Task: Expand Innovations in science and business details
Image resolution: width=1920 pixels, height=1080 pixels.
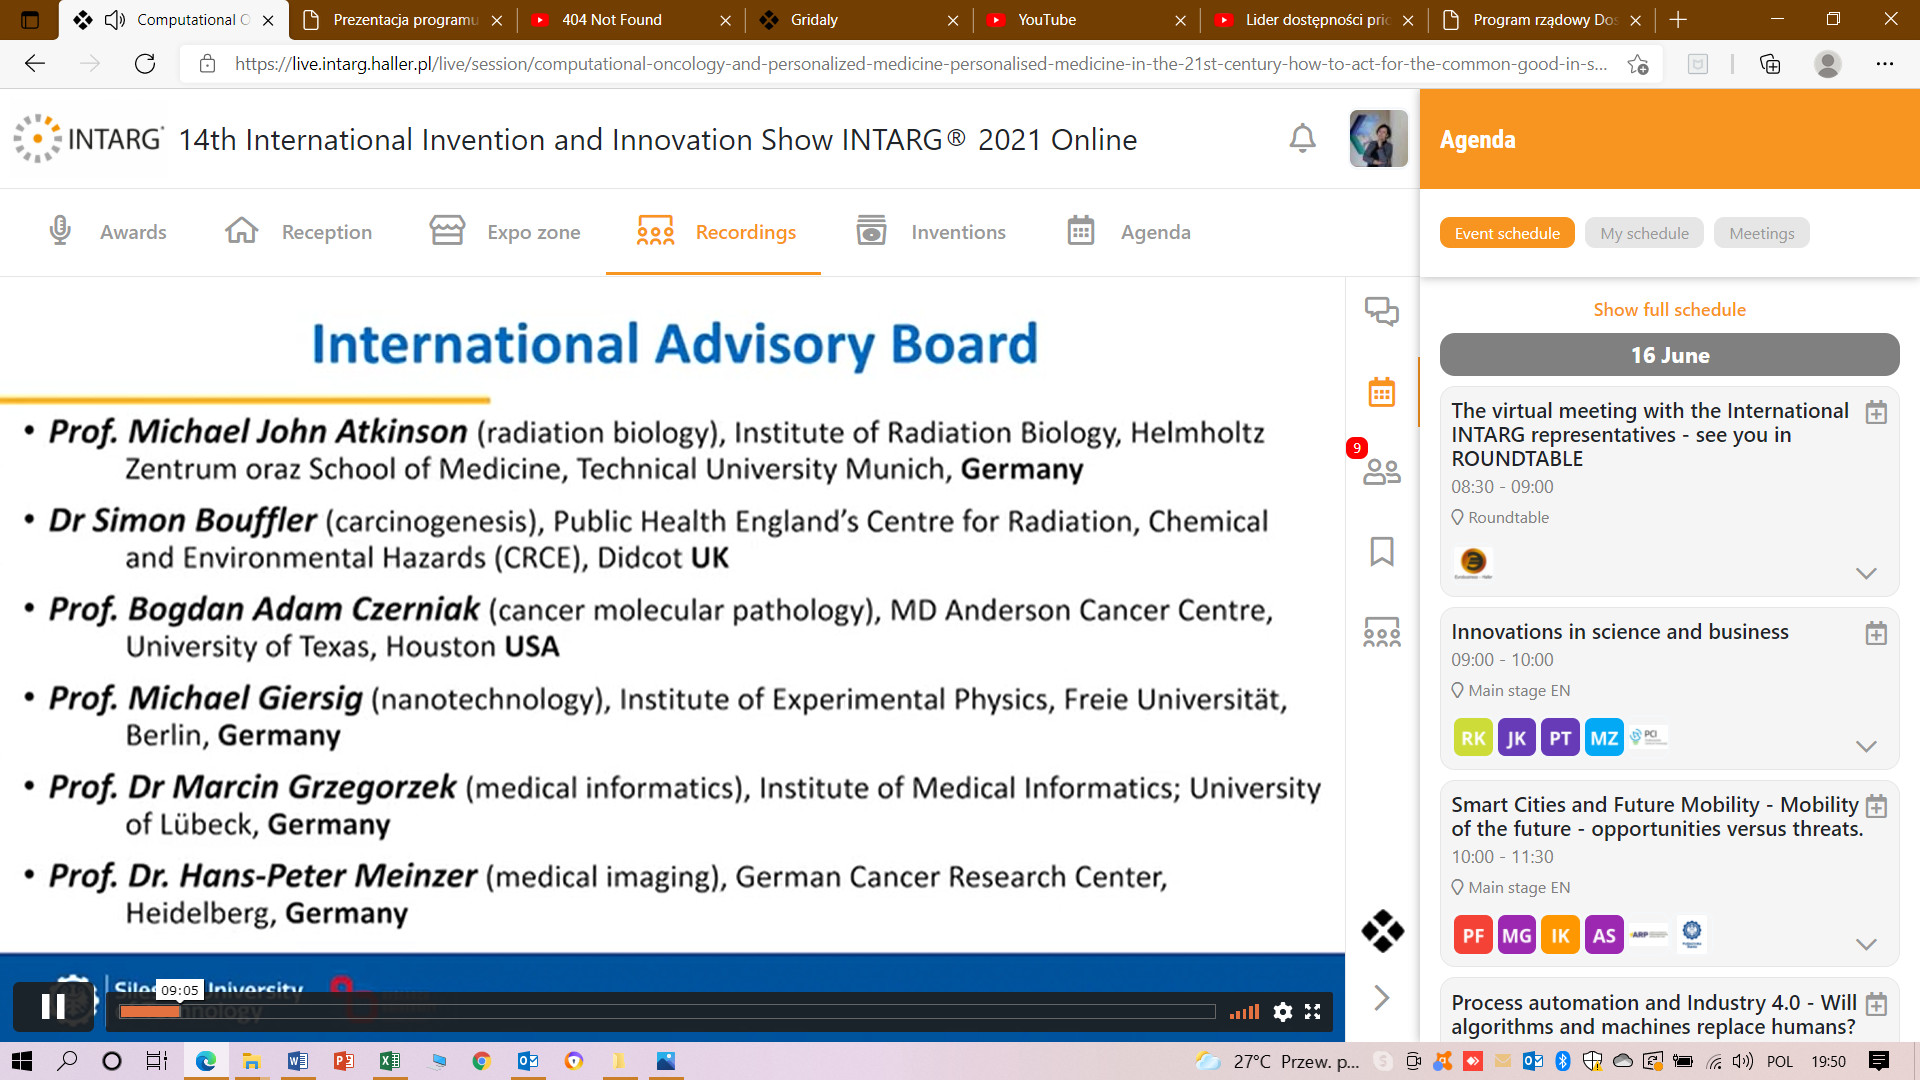Action: pyautogui.click(x=1866, y=746)
